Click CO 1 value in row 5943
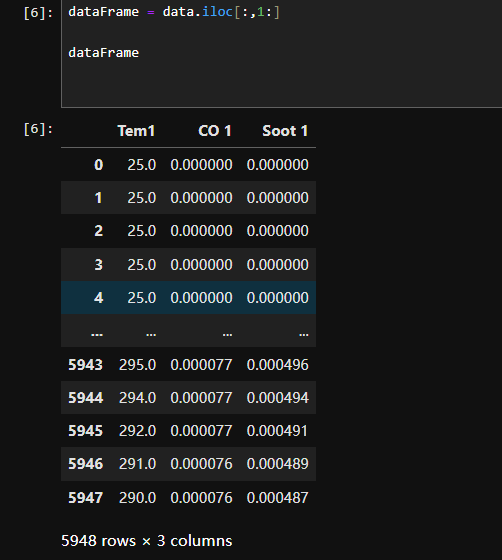The width and height of the screenshot is (502, 560). [x=201, y=365]
